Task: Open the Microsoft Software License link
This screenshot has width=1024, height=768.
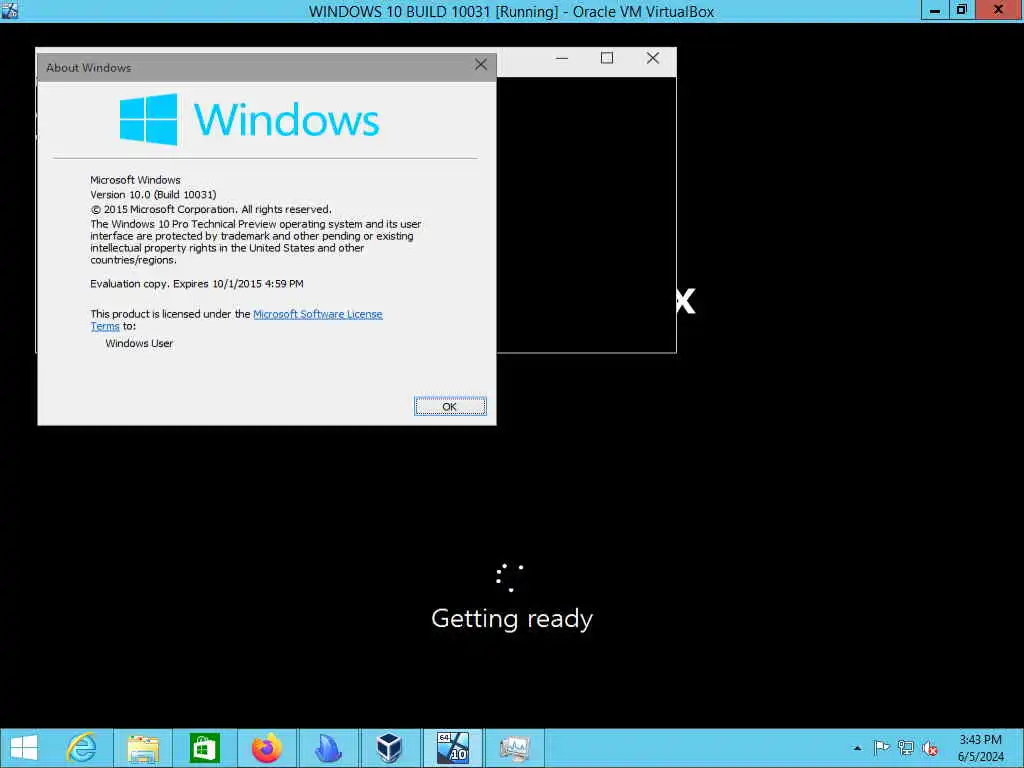Action: click(317, 314)
